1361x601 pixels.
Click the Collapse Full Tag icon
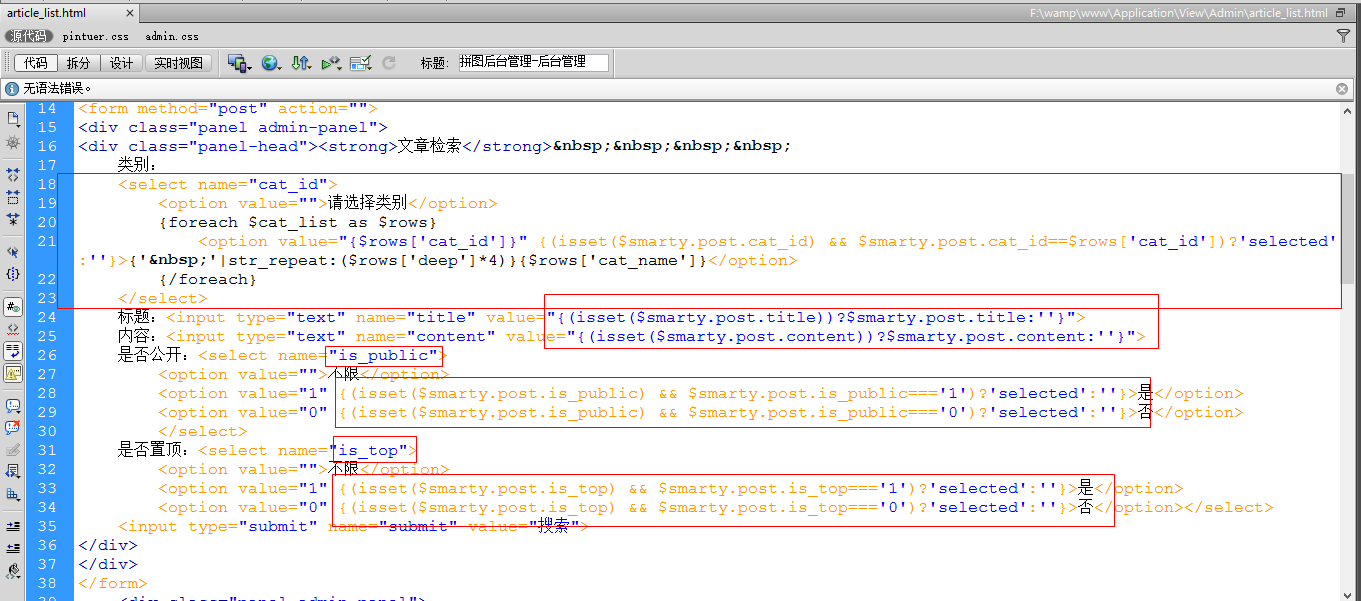pos(13,174)
